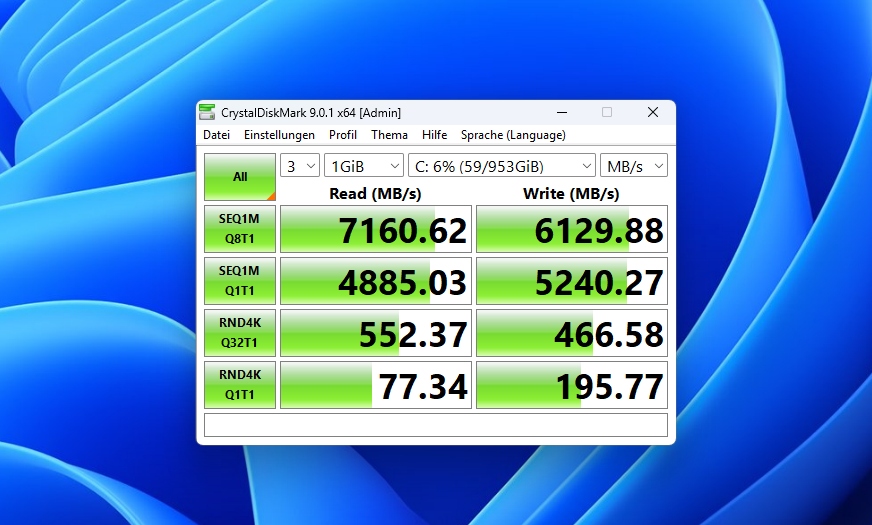Open the Thema menu
Viewport: 872px width, 525px height.
click(x=389, y=135)
